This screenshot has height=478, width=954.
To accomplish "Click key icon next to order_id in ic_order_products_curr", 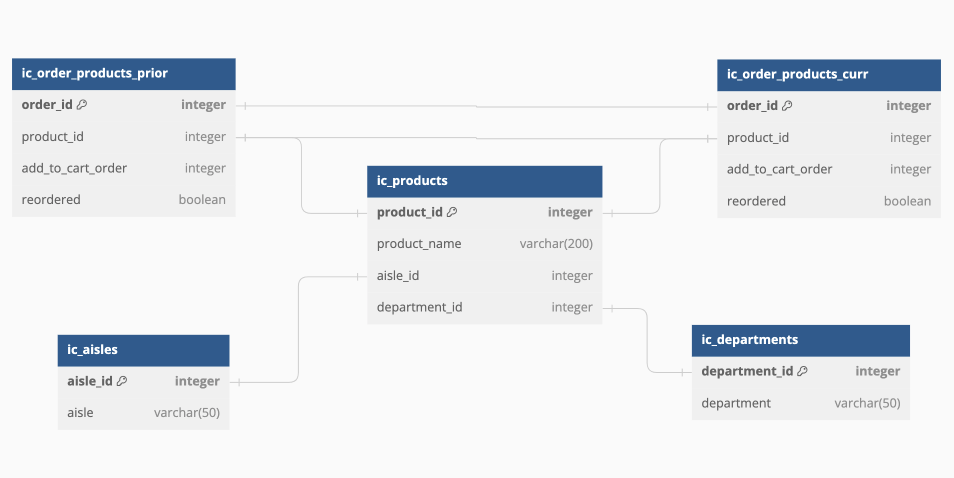I will click(787, 105).
